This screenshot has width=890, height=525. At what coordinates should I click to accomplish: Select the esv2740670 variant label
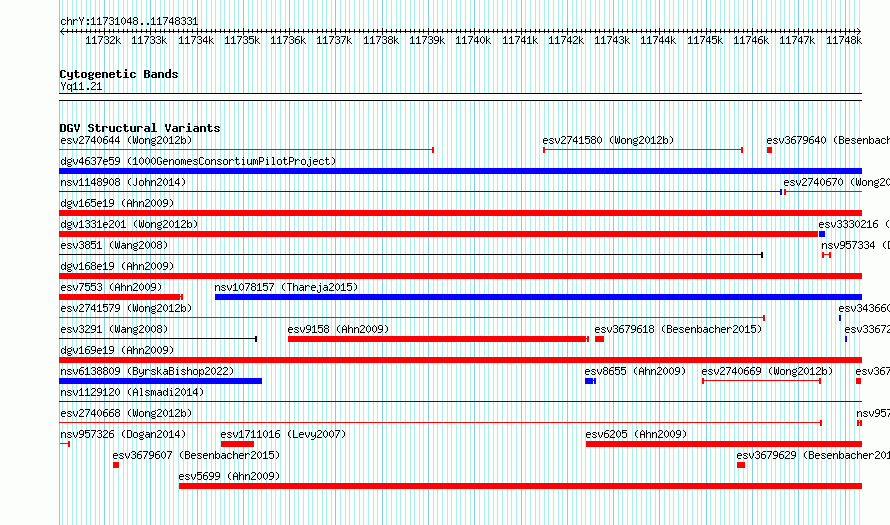click(x=837, y=182)
